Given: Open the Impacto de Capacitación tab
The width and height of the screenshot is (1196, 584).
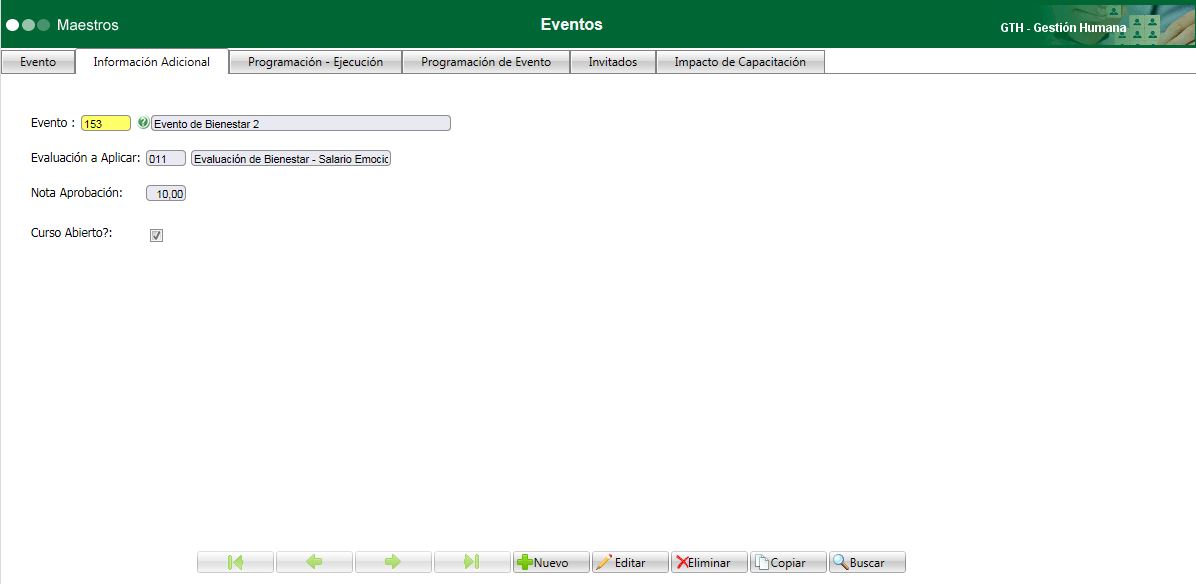Looking at the screenshot, I should [740, 63].
